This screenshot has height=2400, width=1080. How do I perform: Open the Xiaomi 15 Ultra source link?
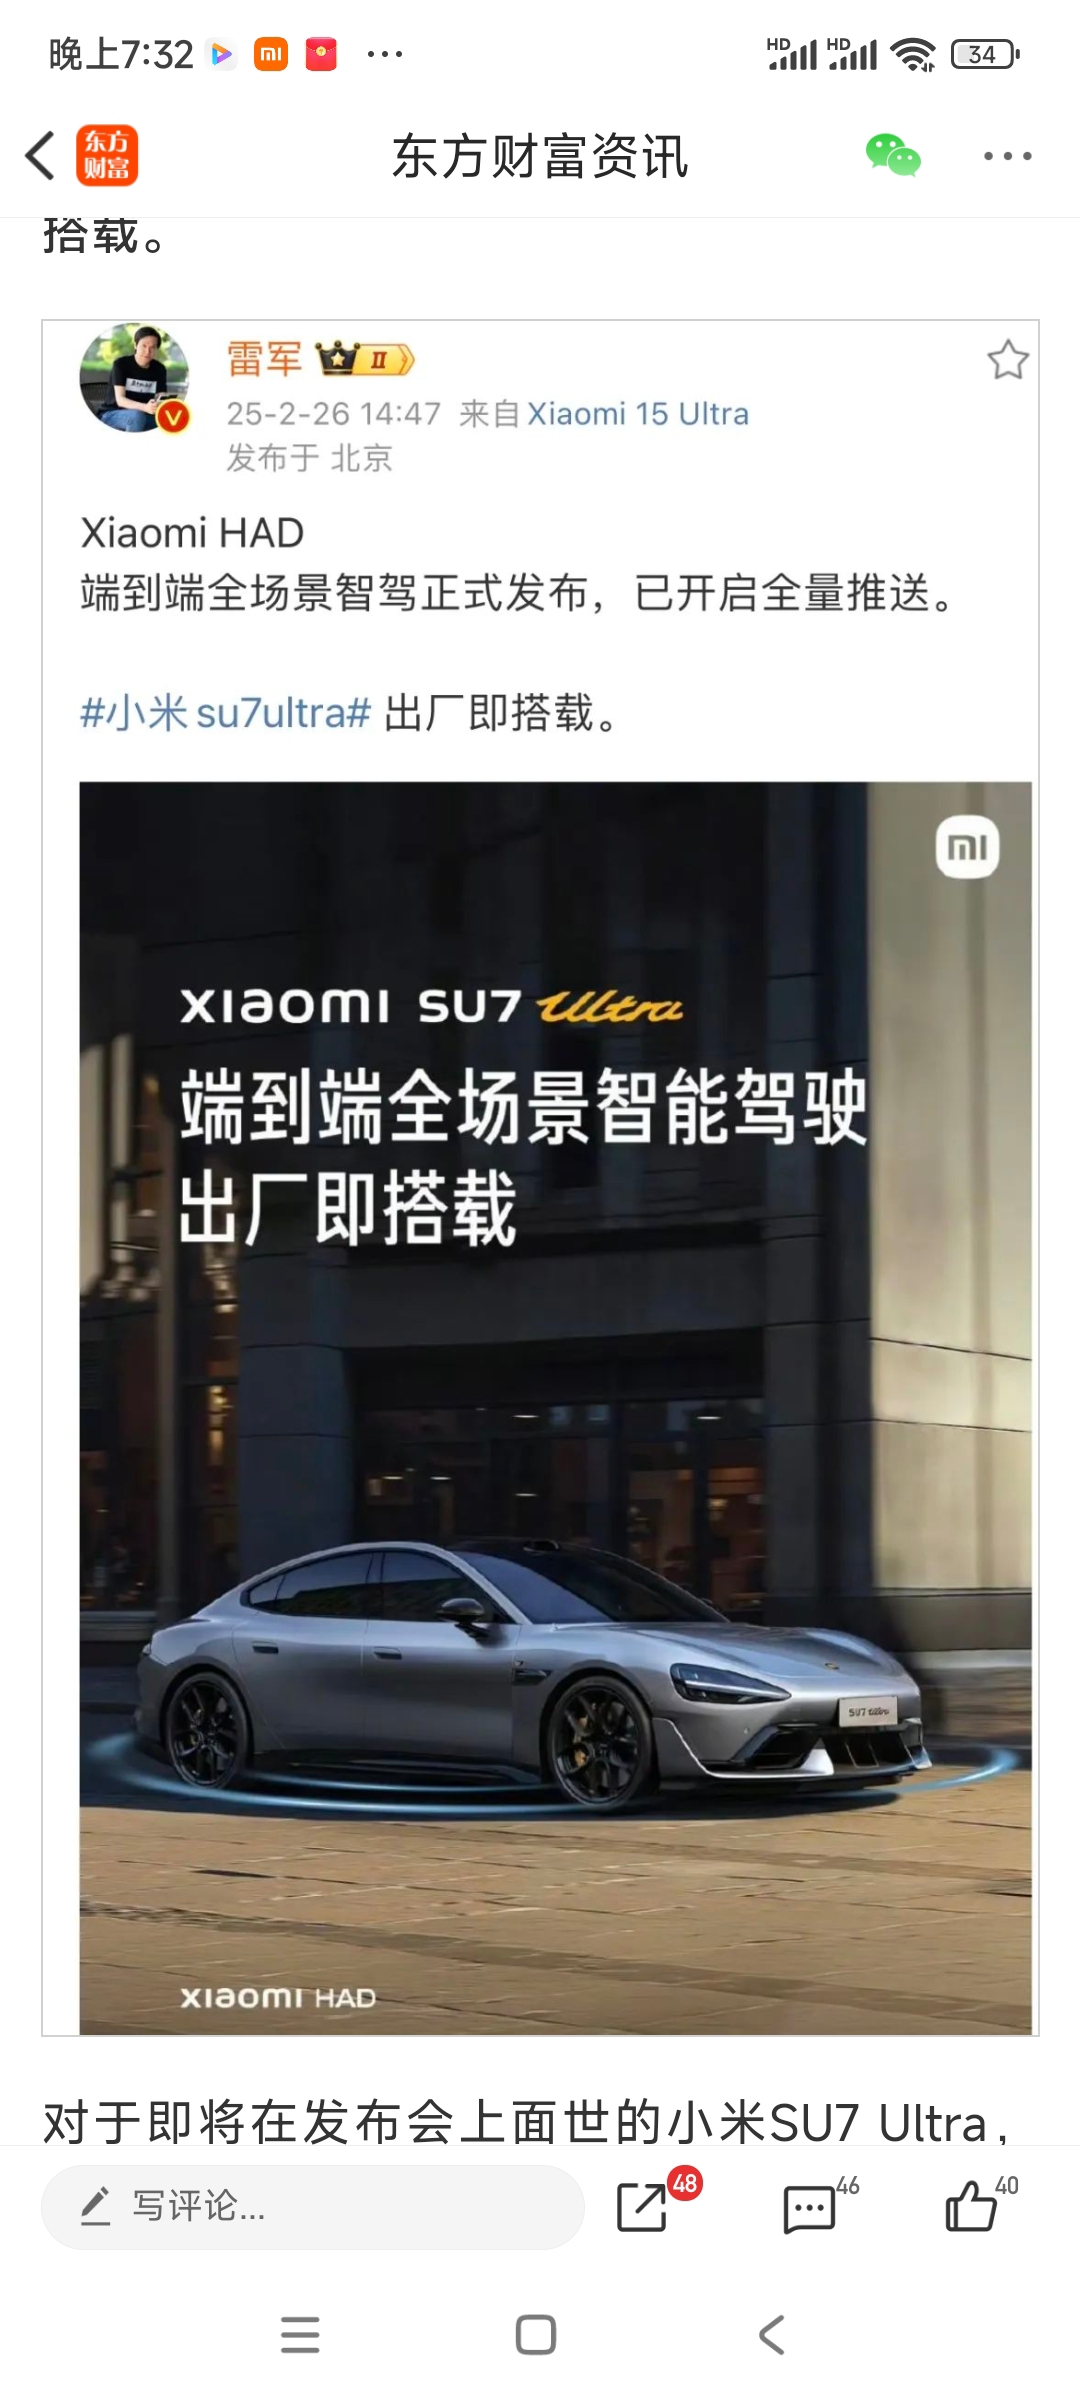[x=638, y=414]
